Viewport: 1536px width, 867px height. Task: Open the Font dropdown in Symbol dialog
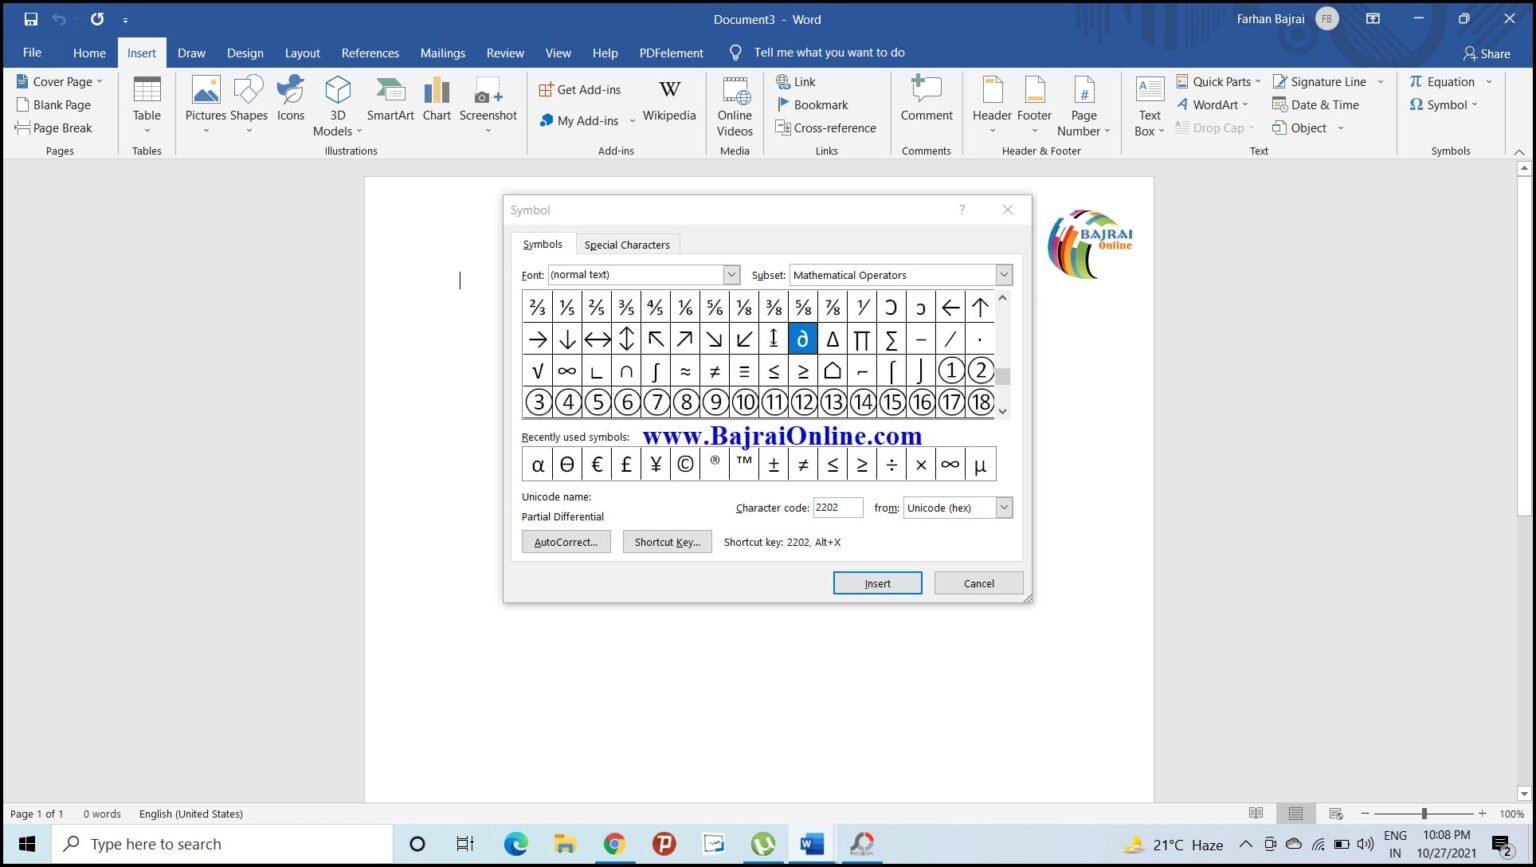tap(731, 274)
